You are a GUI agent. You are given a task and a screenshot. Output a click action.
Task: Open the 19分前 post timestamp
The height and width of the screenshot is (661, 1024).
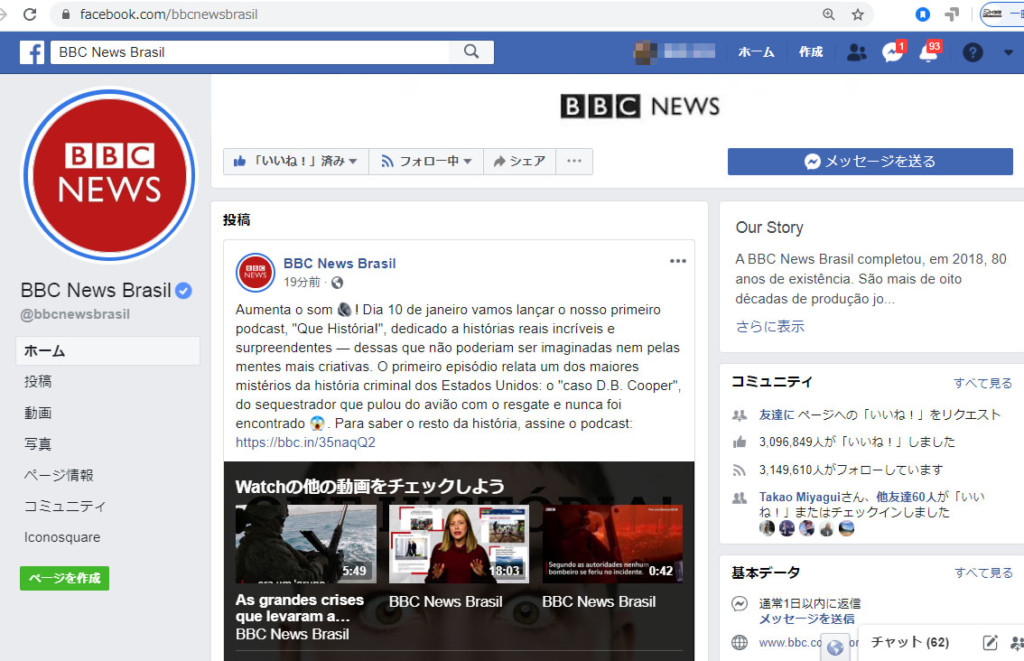tap(302, 282)
